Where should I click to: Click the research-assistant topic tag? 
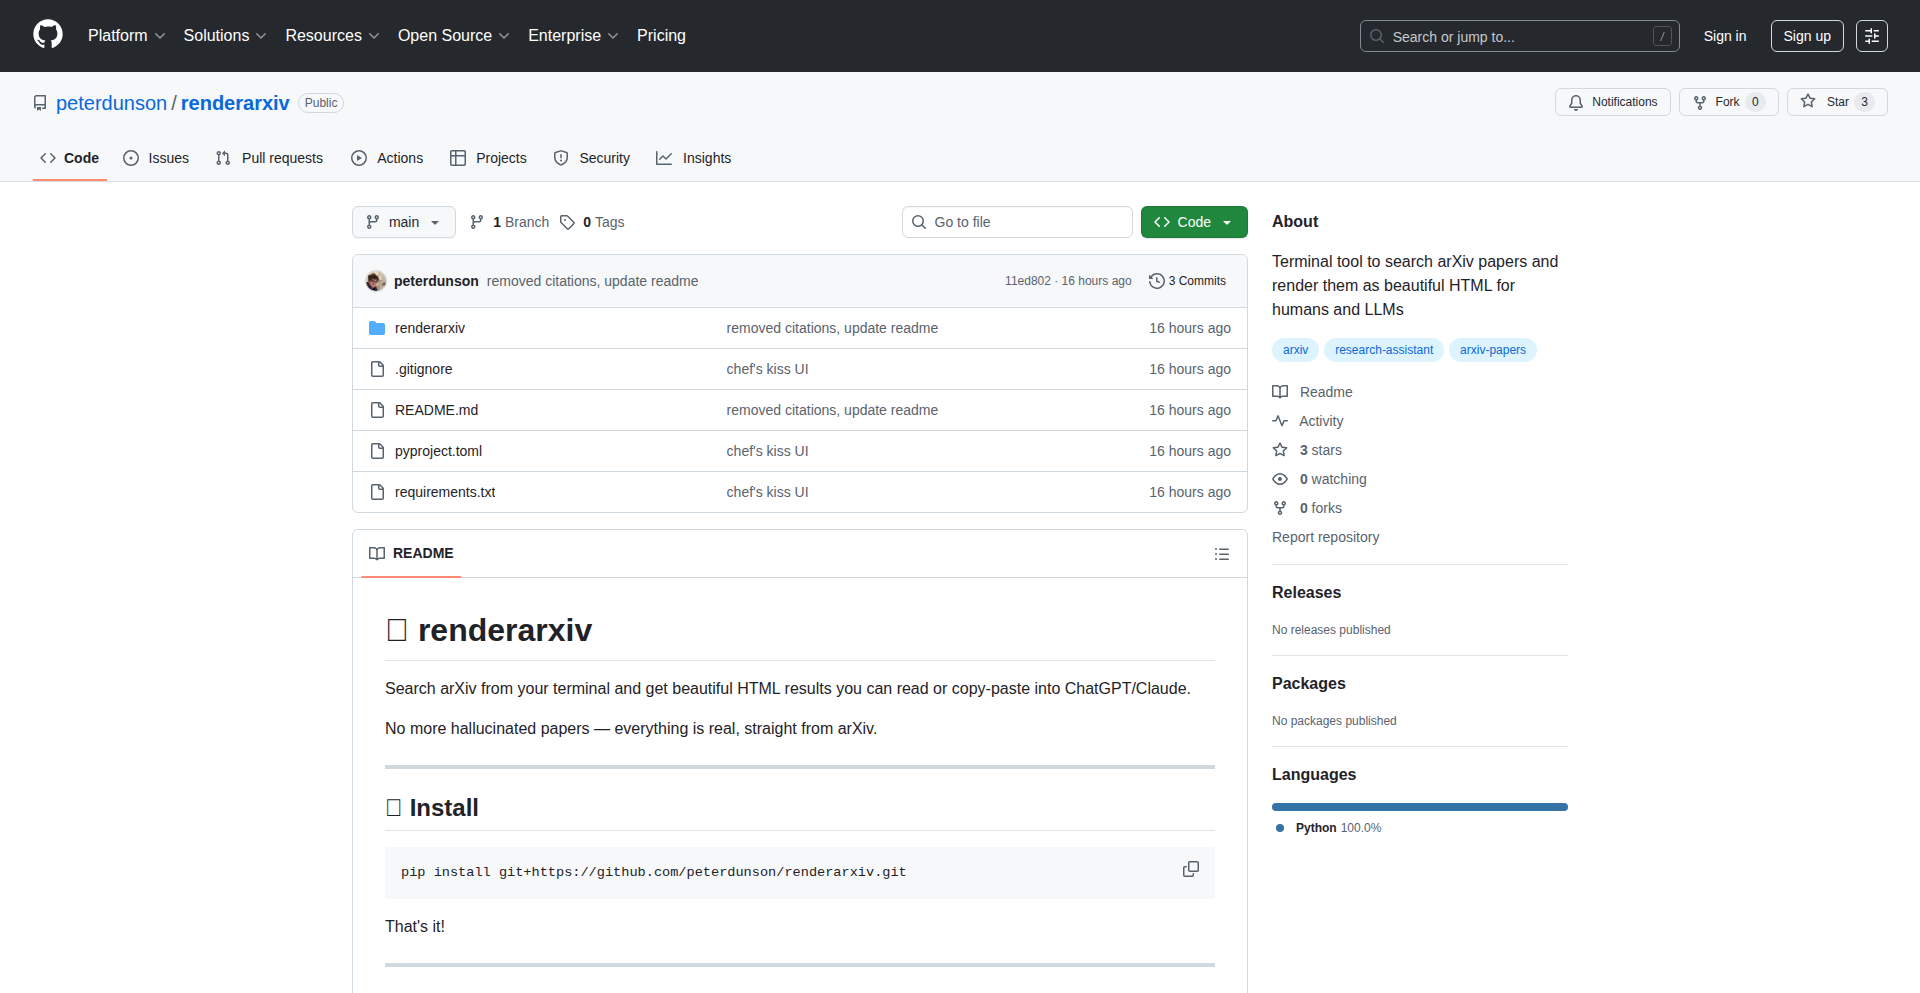1383,350
